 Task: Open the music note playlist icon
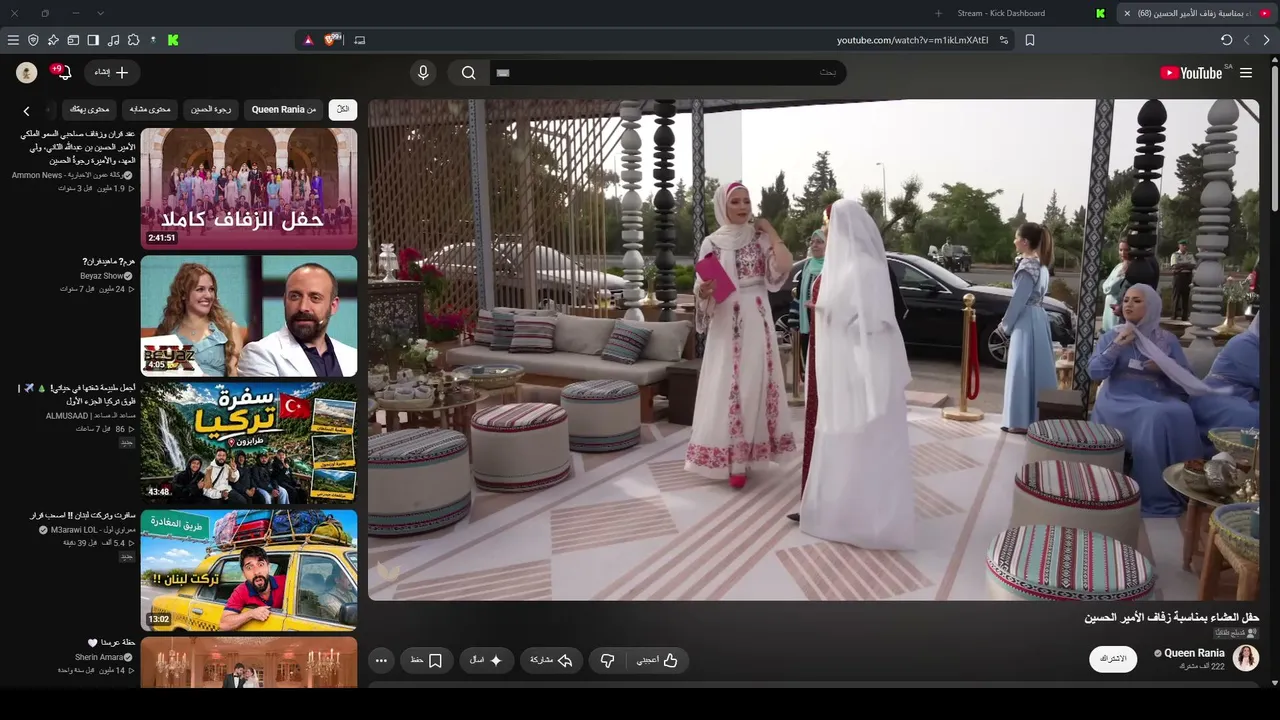click(x=113, y=40)
